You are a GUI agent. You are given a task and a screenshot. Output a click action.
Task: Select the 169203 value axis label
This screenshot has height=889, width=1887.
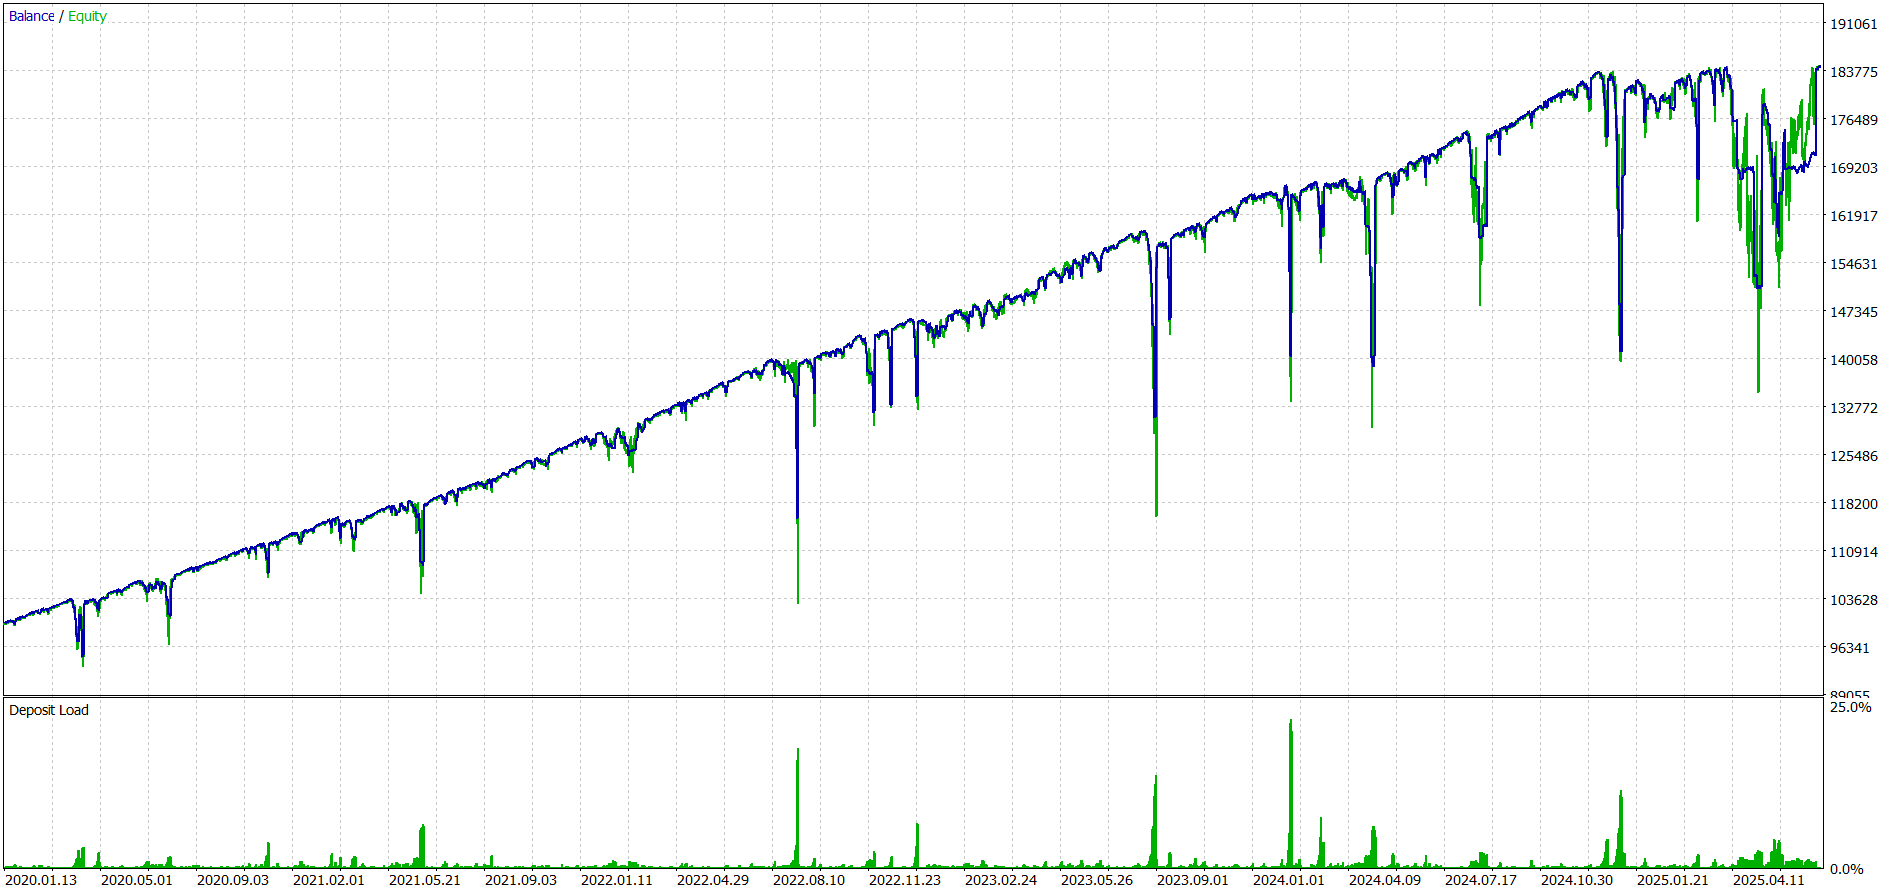1853,168
